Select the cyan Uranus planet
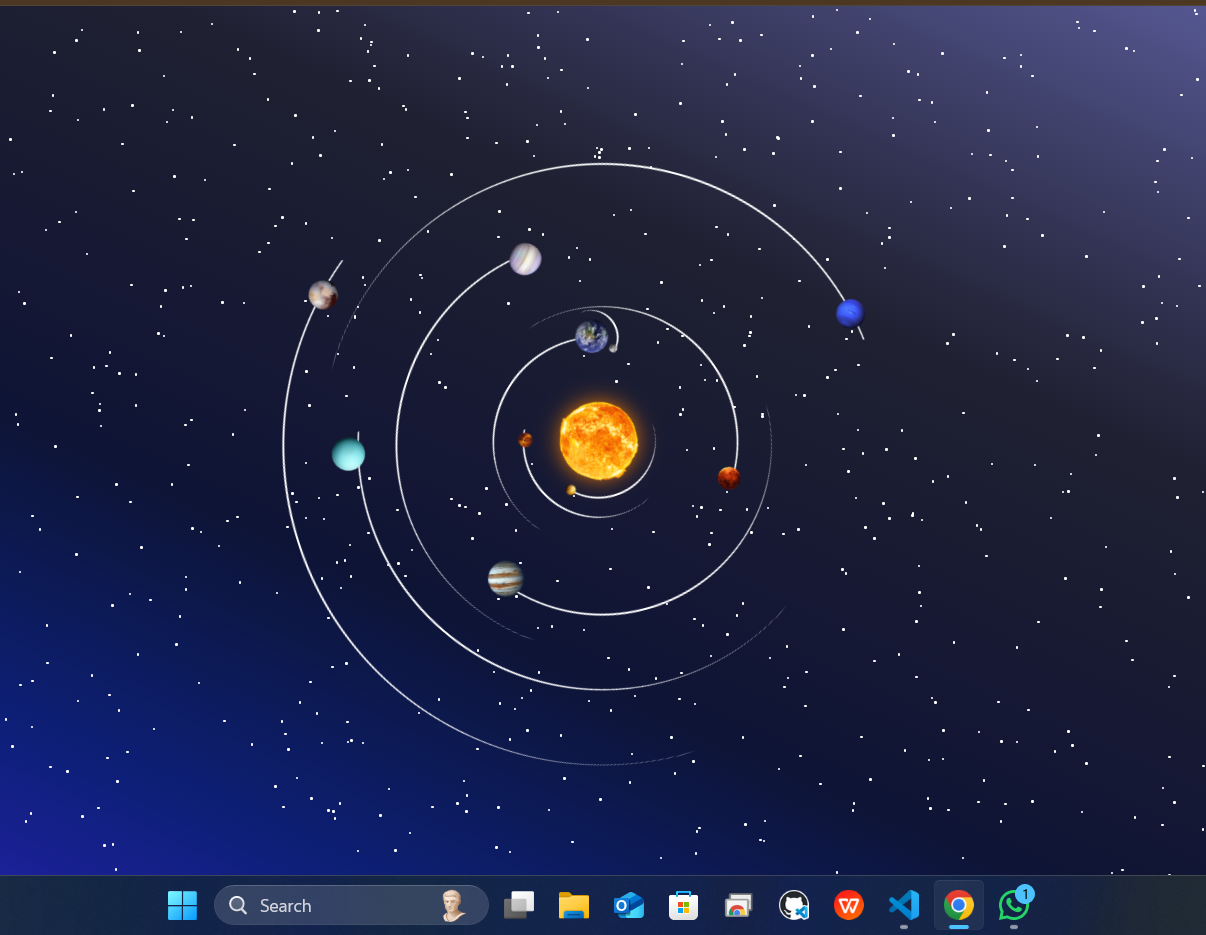The height and width of the screenshot is (935, 1206). click(348, 454)
